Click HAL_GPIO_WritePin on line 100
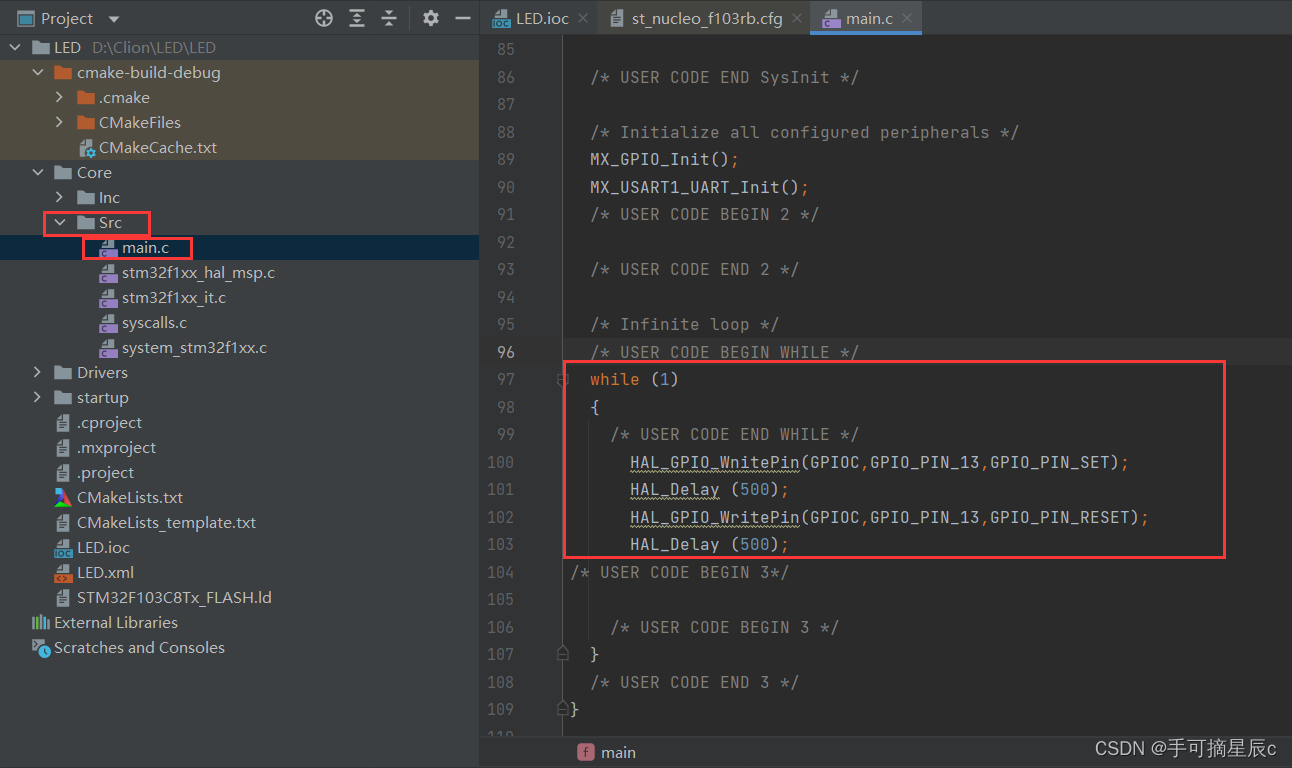The width and height of the screenshot is (1292, 768). pos(715,462)
